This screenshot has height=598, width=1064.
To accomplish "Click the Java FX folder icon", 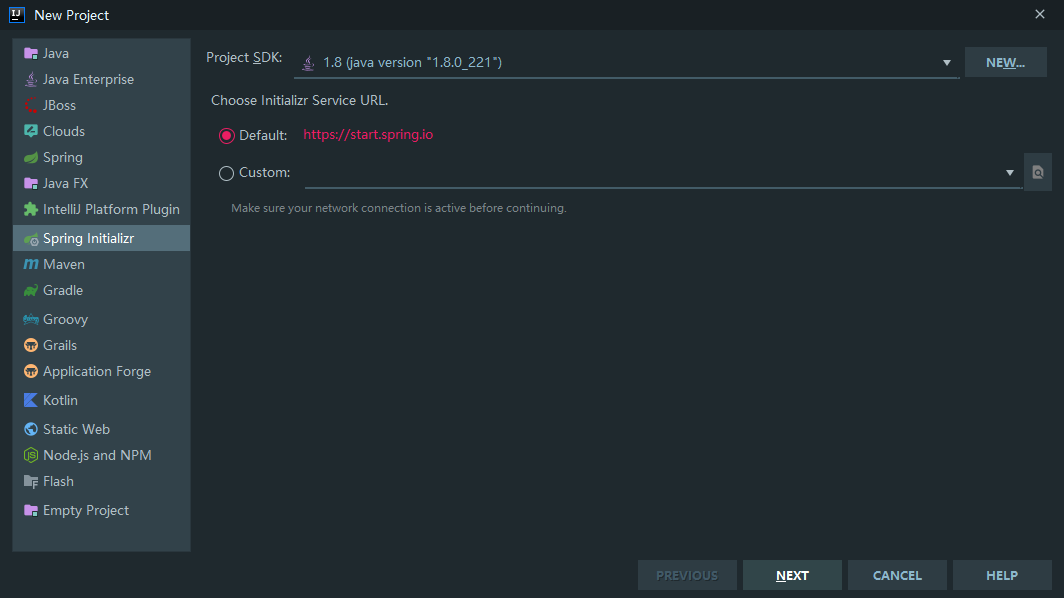I will click(31, 183).
